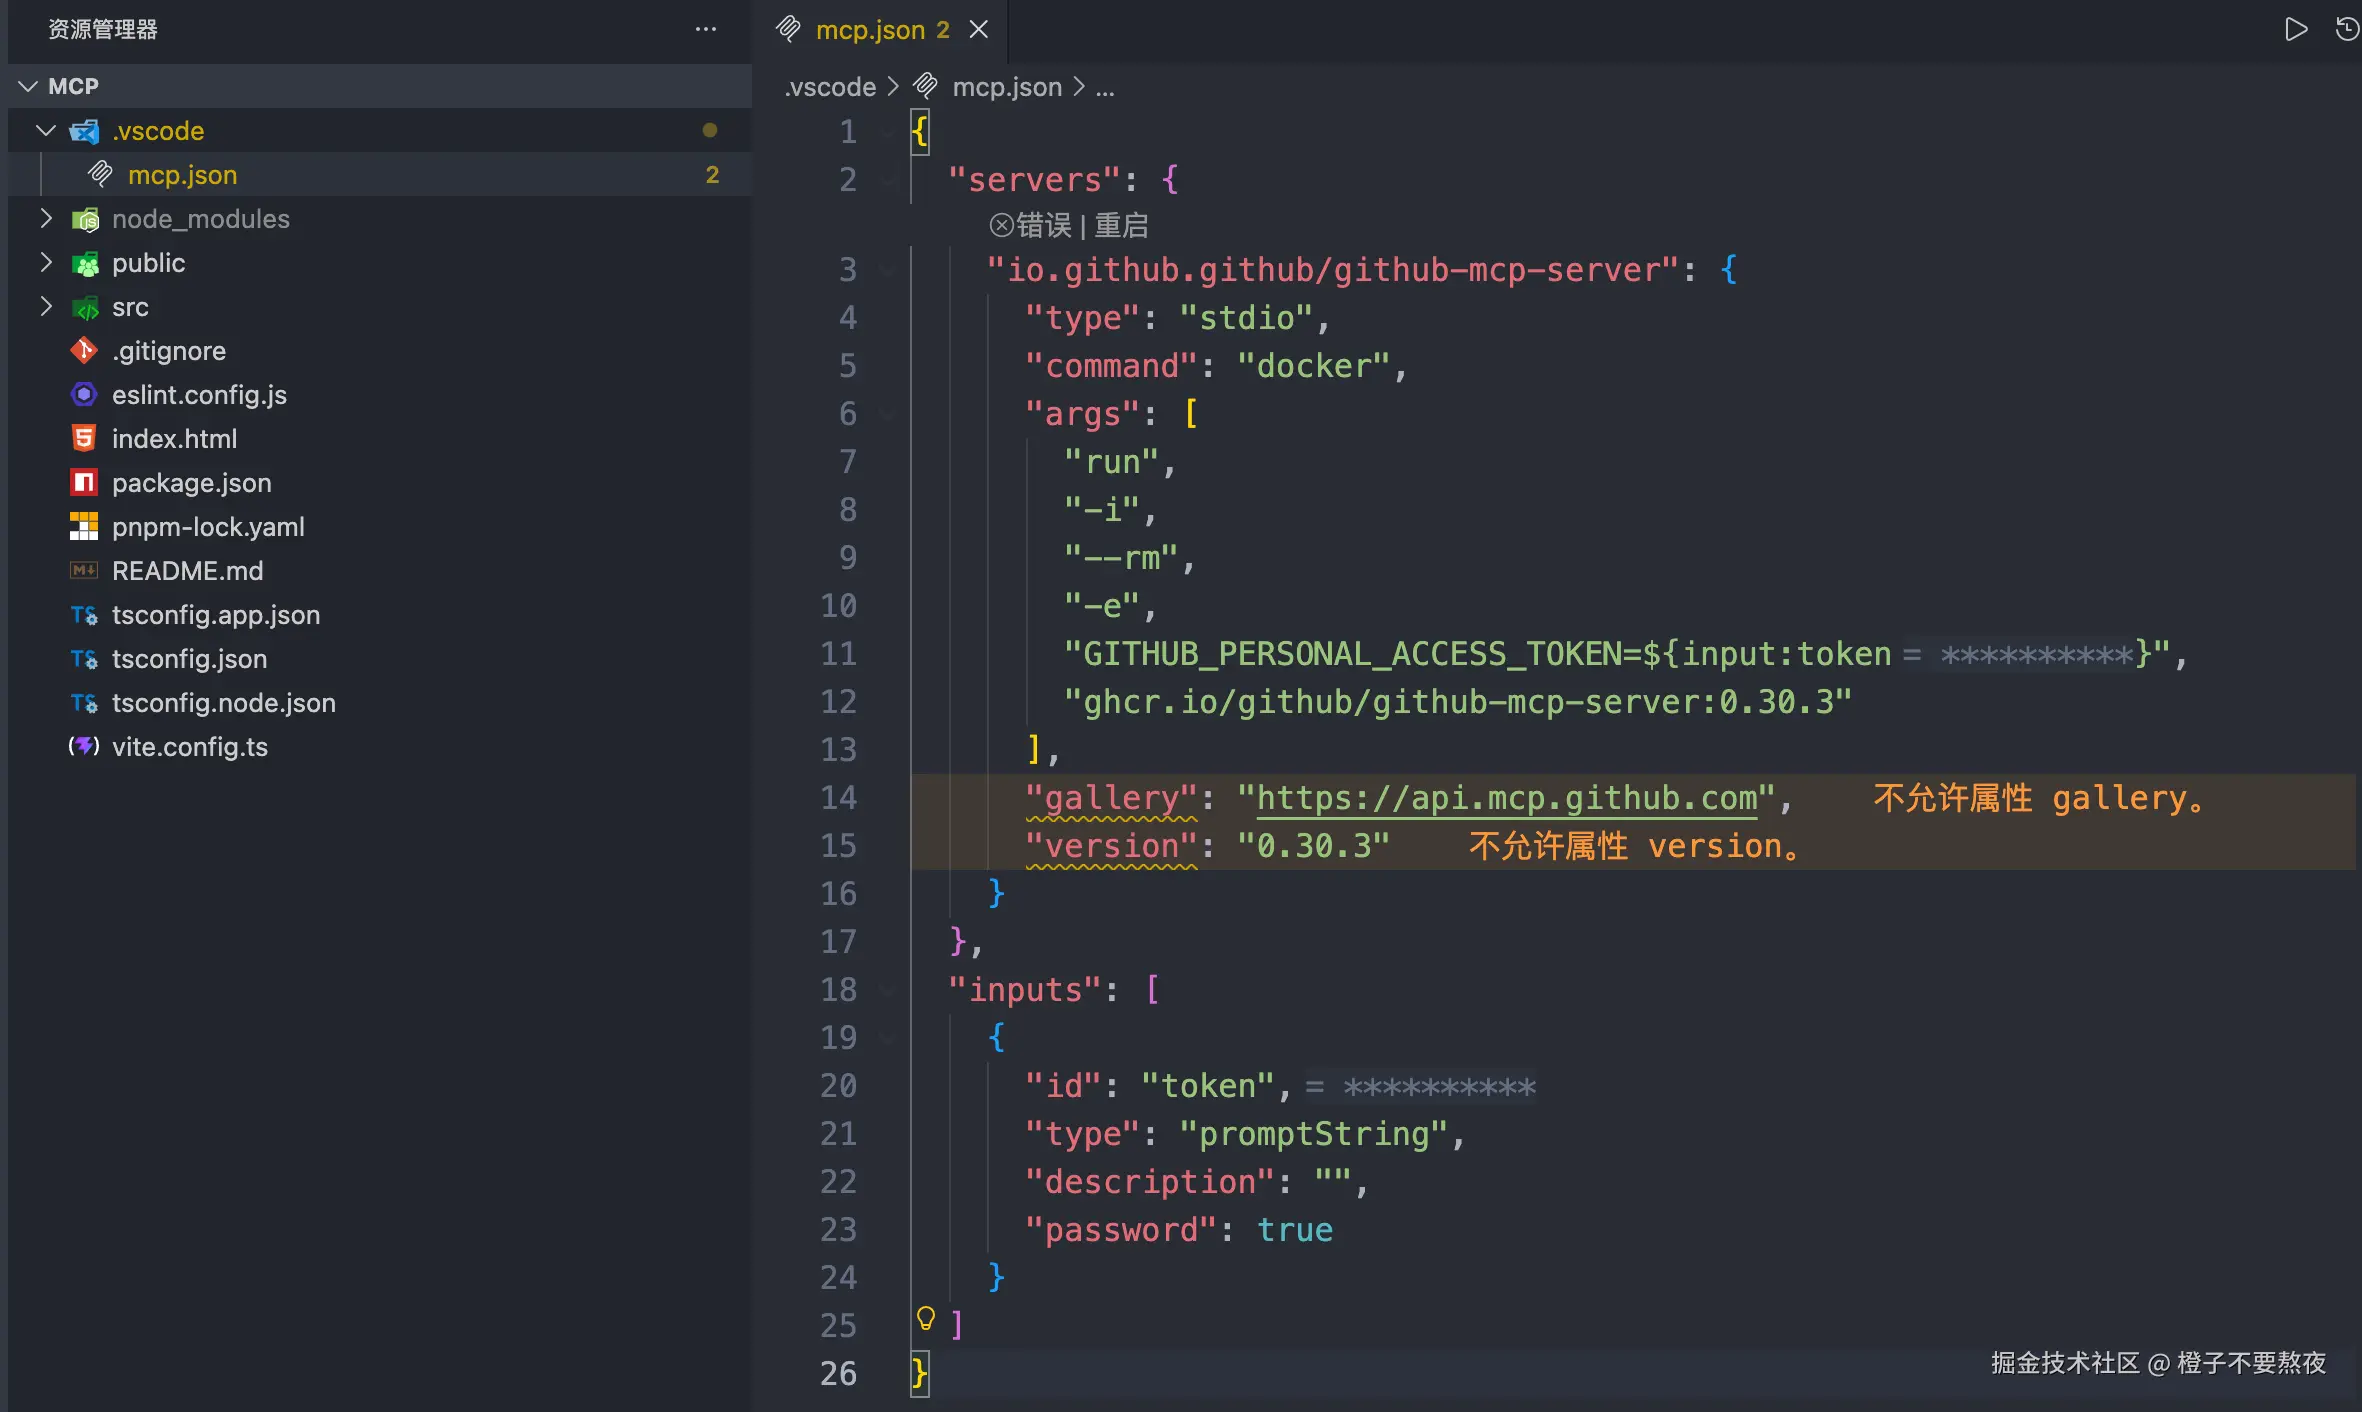Click .vscode in the breadcrumb path
2362x1412 pixels.
pyautogui.click(x=830, y=88)
